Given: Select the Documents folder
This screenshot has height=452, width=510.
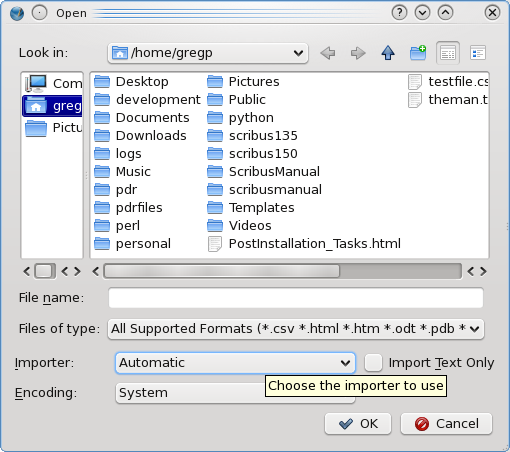Looking at the screenshot, I should [x=142, y=118].
